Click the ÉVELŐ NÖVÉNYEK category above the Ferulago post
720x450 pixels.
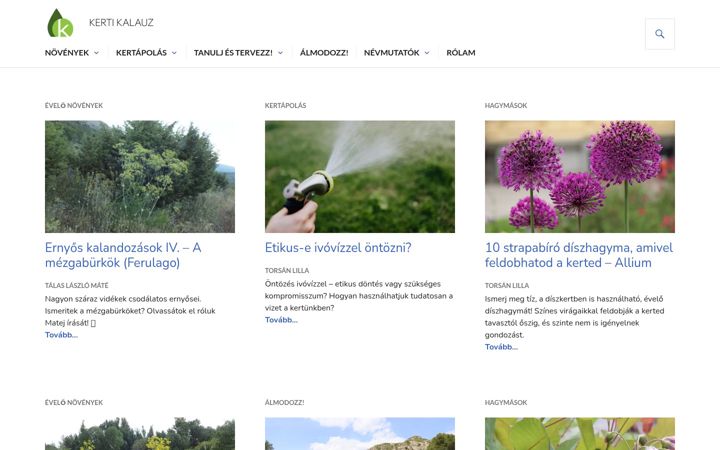(x=73, y=106)
